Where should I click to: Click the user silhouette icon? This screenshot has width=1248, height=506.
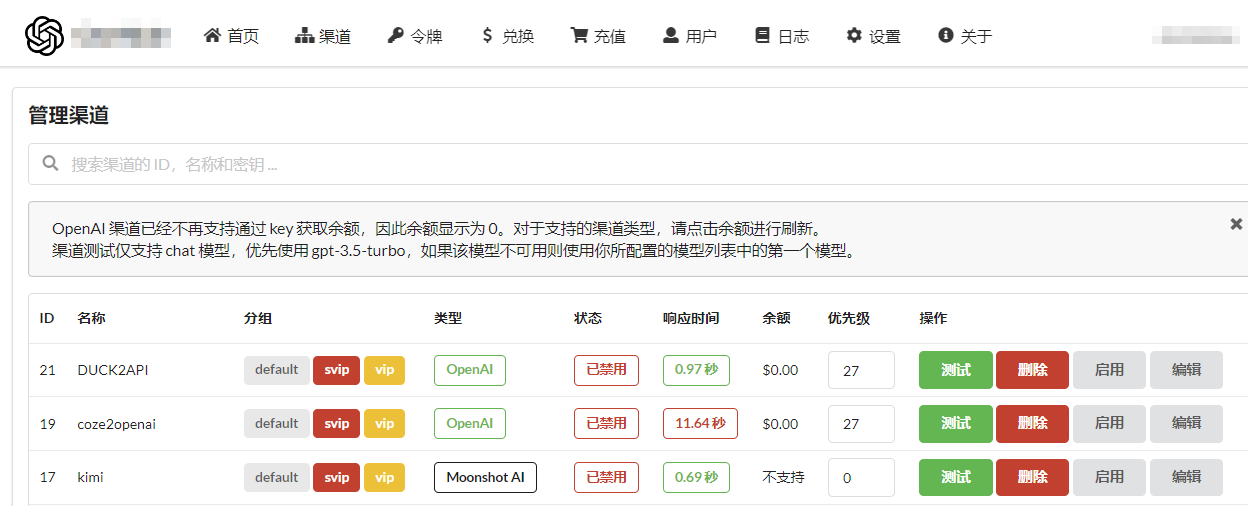[671, 36]
